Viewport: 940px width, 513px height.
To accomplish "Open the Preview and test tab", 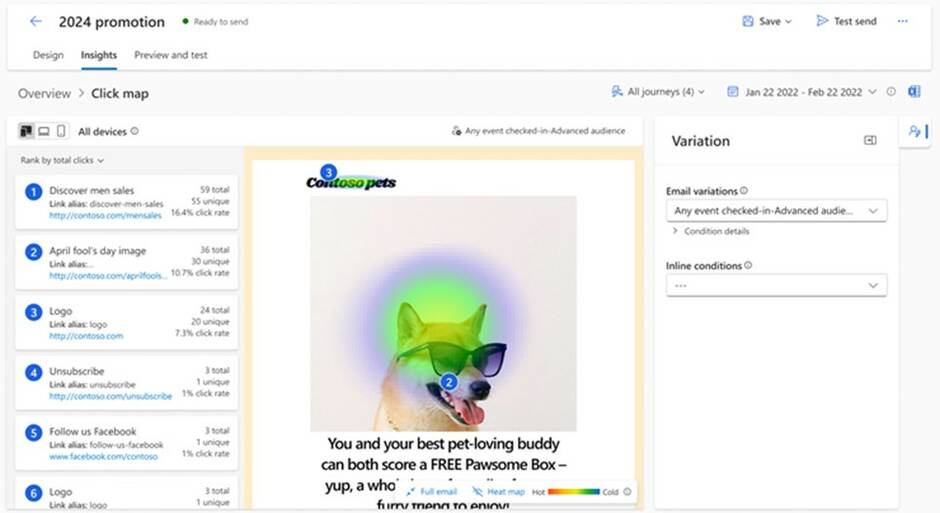I will coord(171,55).
